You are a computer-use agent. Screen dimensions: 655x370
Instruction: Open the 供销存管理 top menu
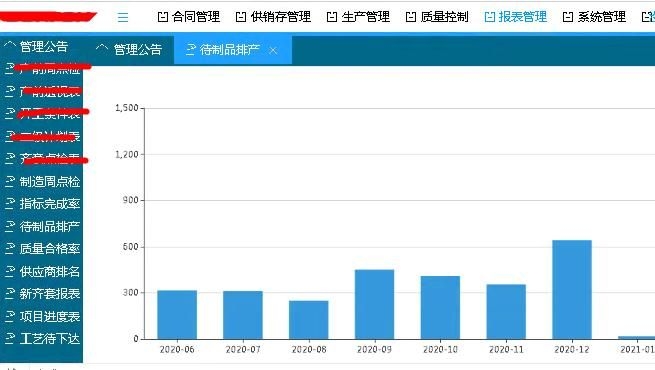(x=273, y=17)
